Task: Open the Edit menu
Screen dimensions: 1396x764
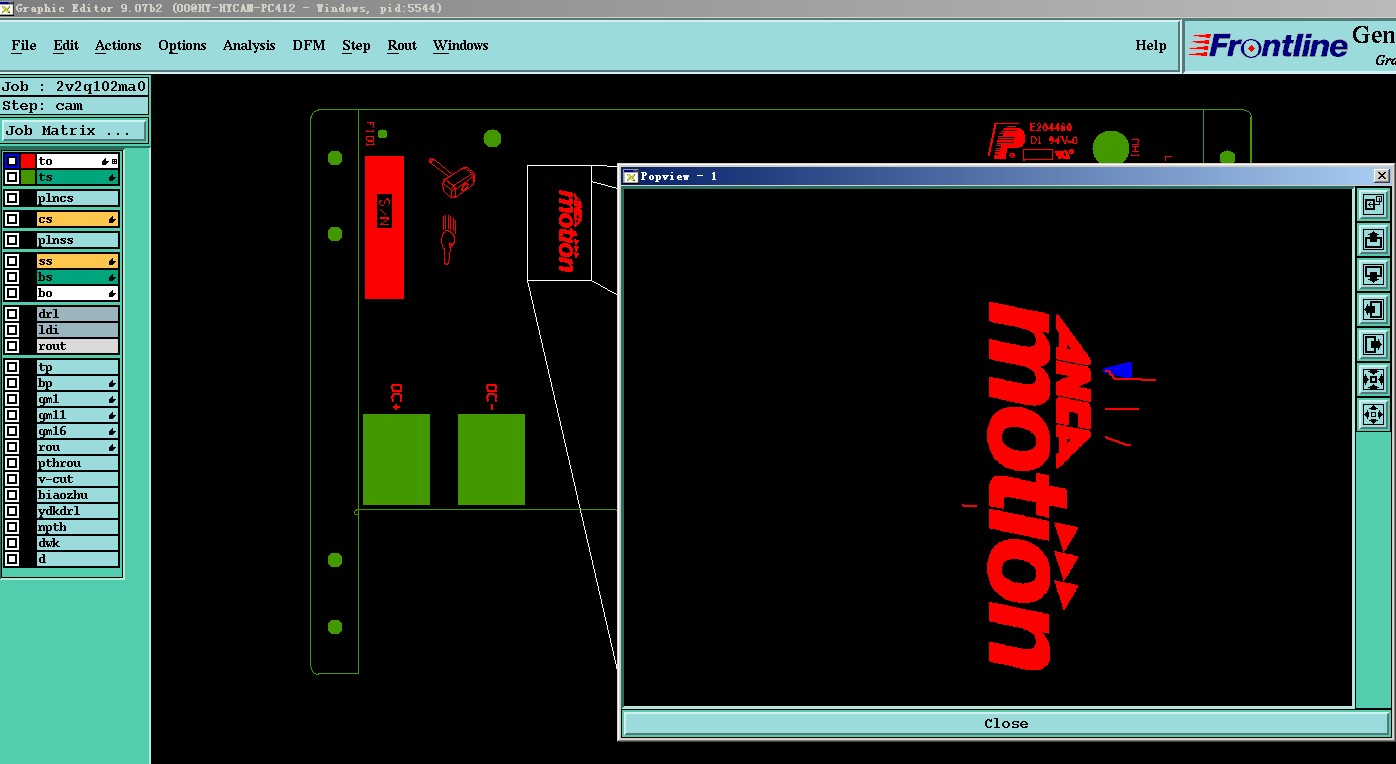Action: pyautogui.click(x=66, y=45)
